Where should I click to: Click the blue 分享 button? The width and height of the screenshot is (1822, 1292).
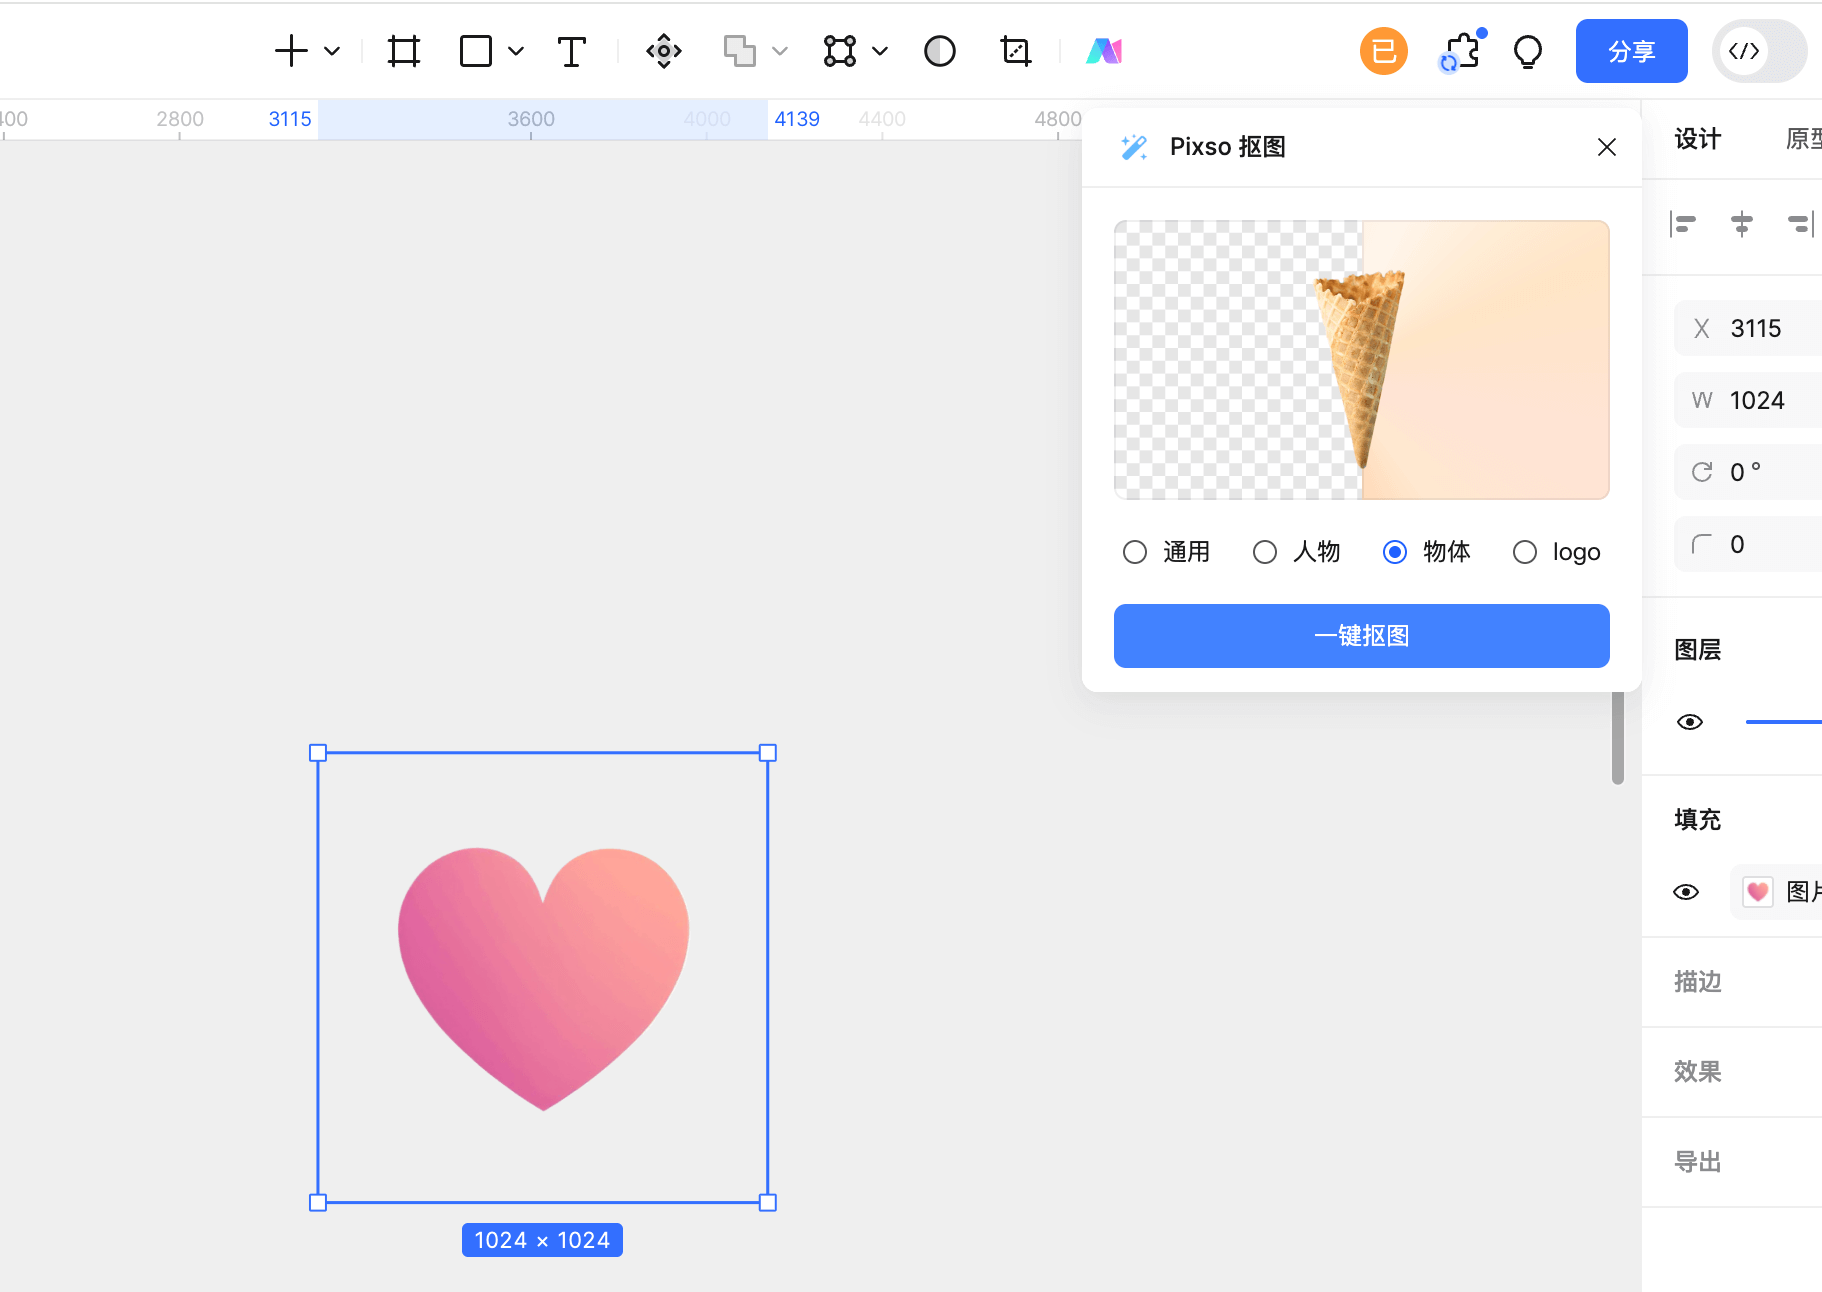pos(1631,51)
